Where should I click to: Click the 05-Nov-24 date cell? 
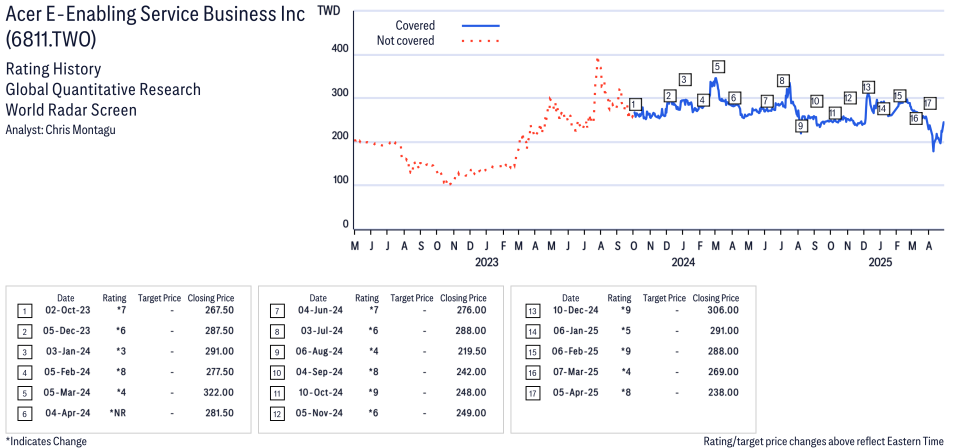tap(318, 412)
